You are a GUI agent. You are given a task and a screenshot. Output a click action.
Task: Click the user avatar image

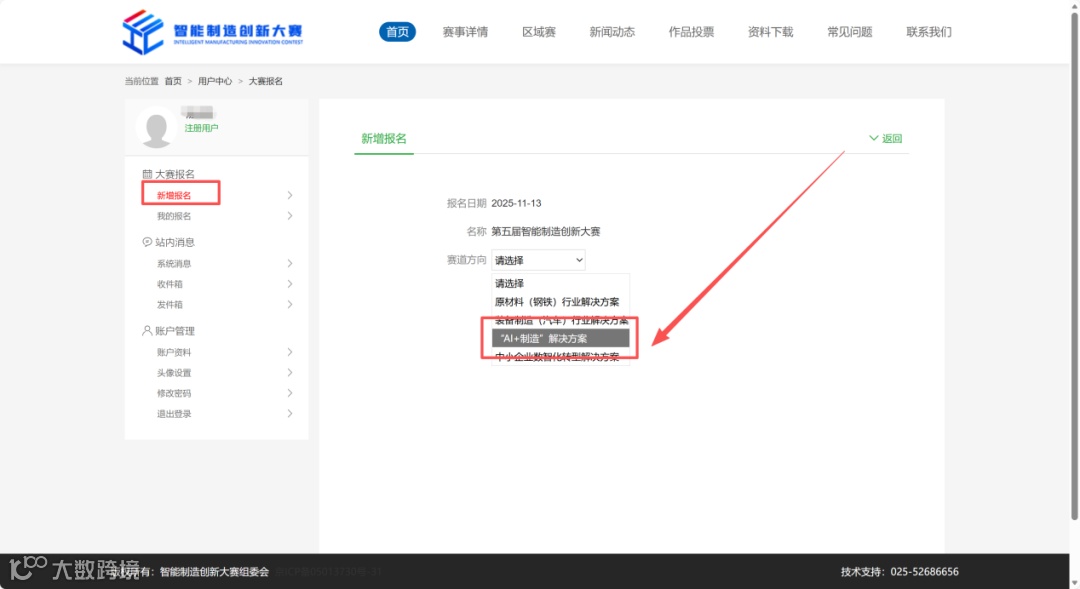coord(156,127)
